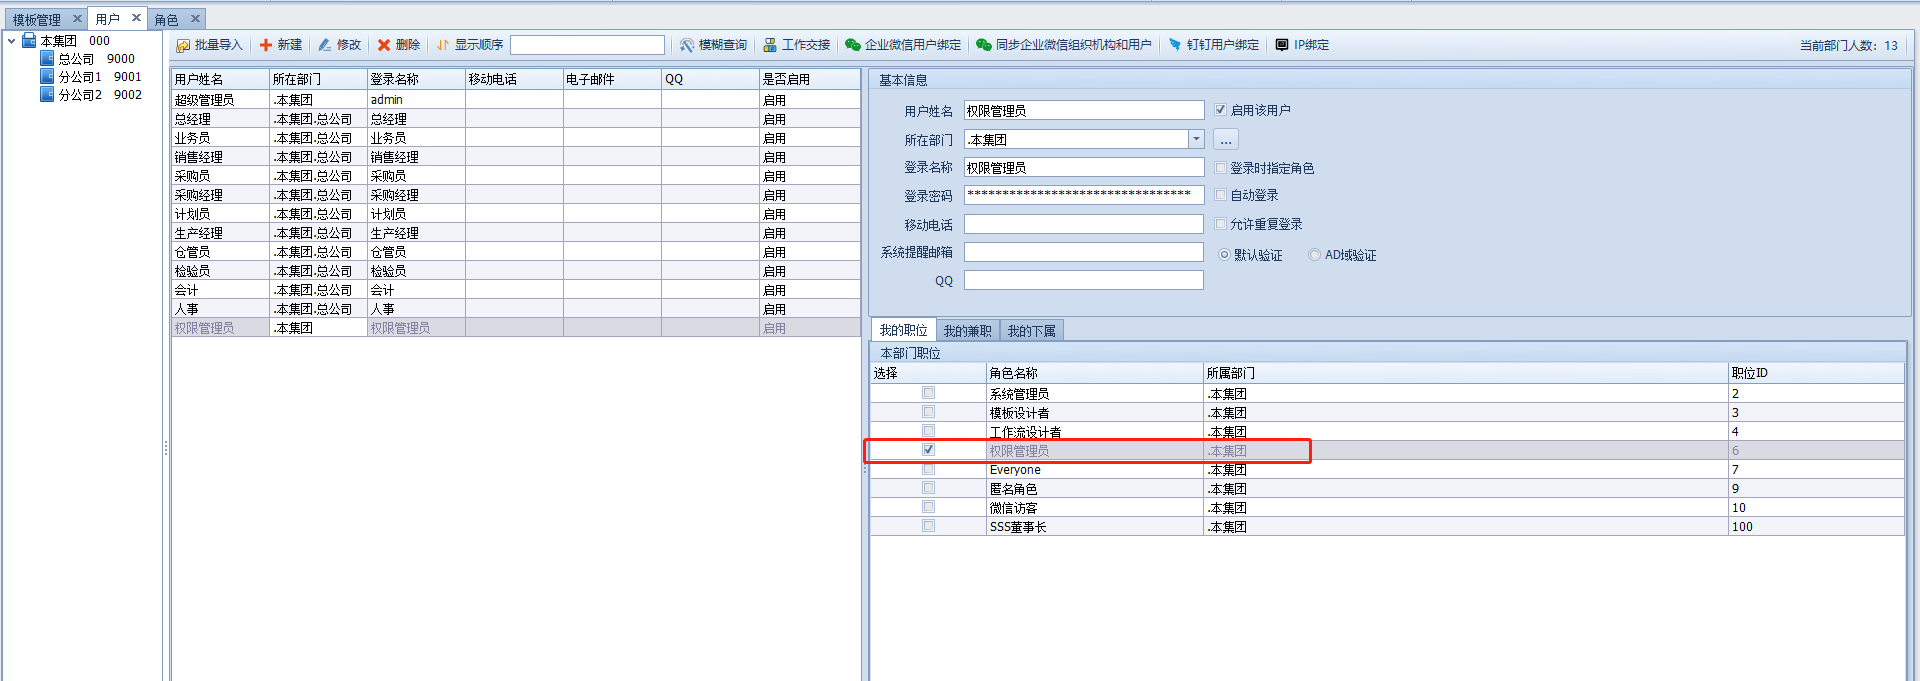Click the 新建 plus icon
The width and height of the screenshot is (1920, 681).
pos(266,45)
